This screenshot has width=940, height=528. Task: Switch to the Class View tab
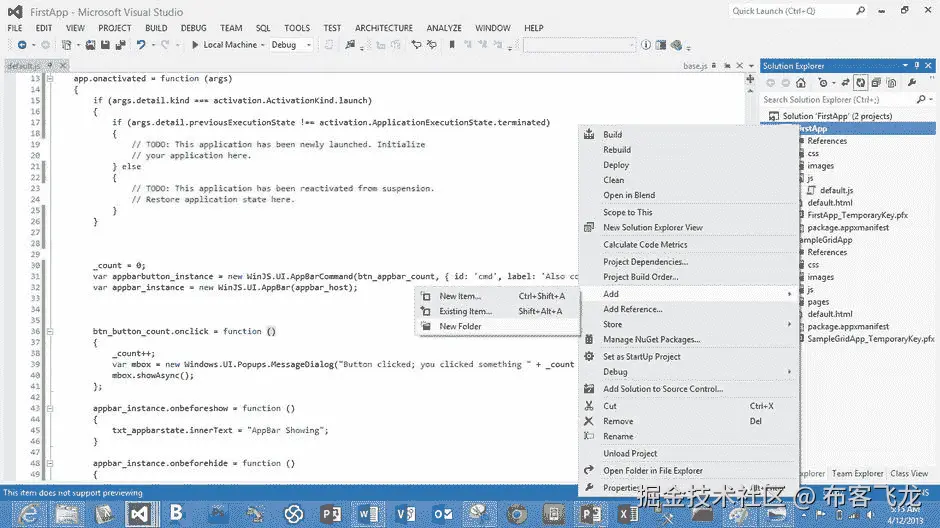pyautogui.click(x=909, y=473)
